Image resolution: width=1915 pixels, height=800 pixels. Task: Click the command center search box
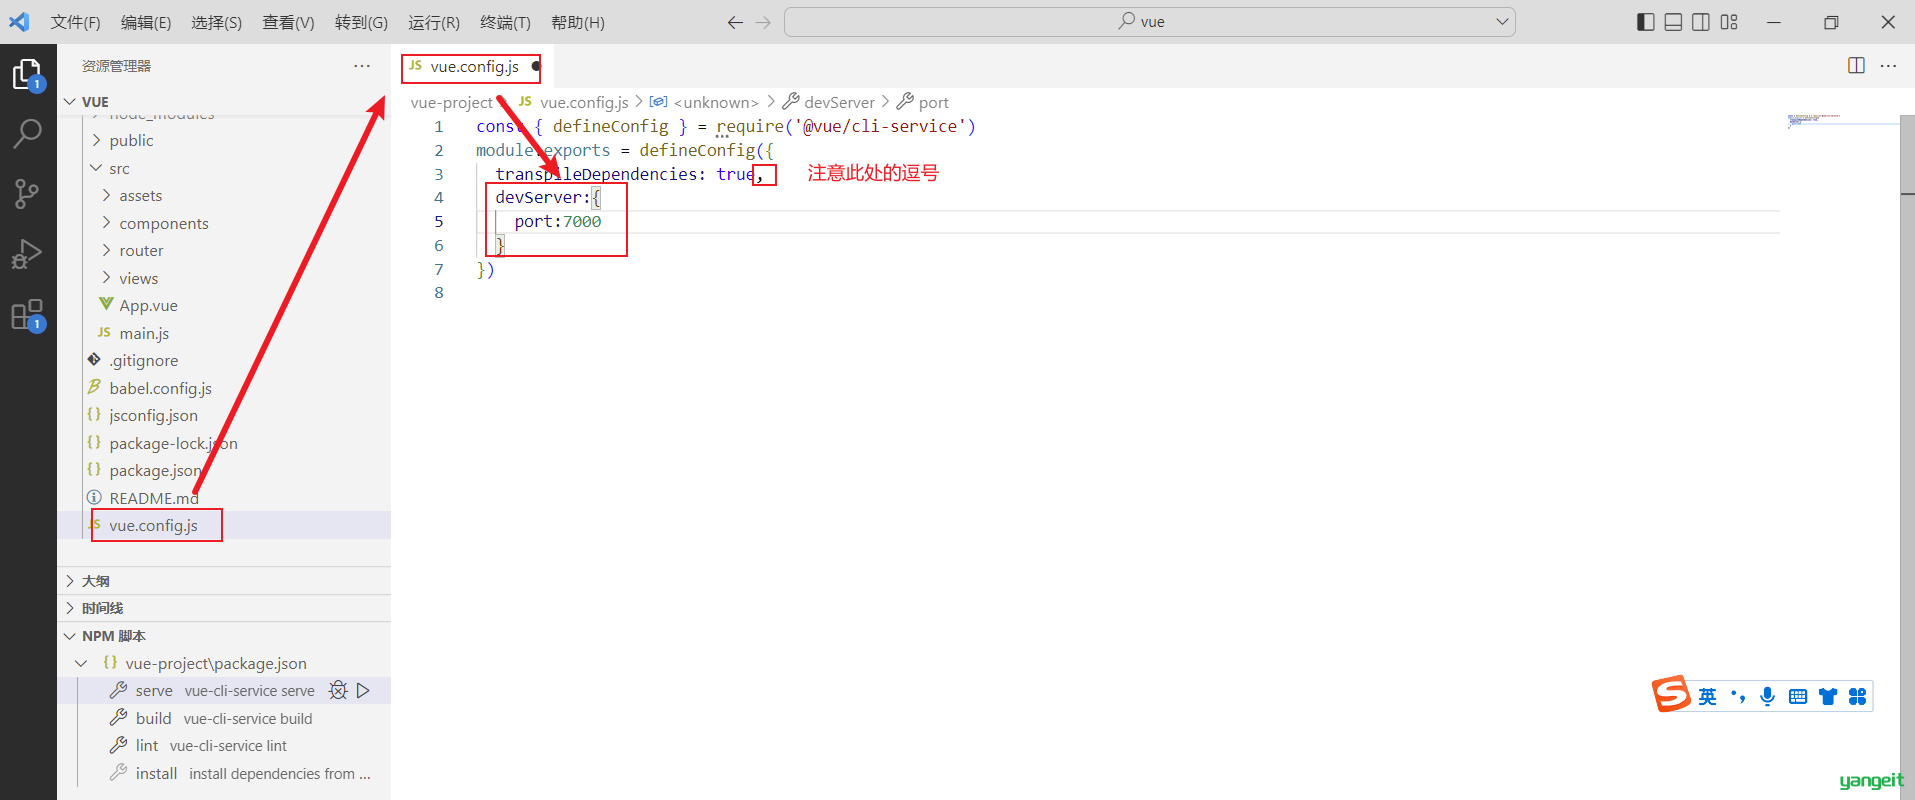pyautogui.click(x=1150, y=22)
